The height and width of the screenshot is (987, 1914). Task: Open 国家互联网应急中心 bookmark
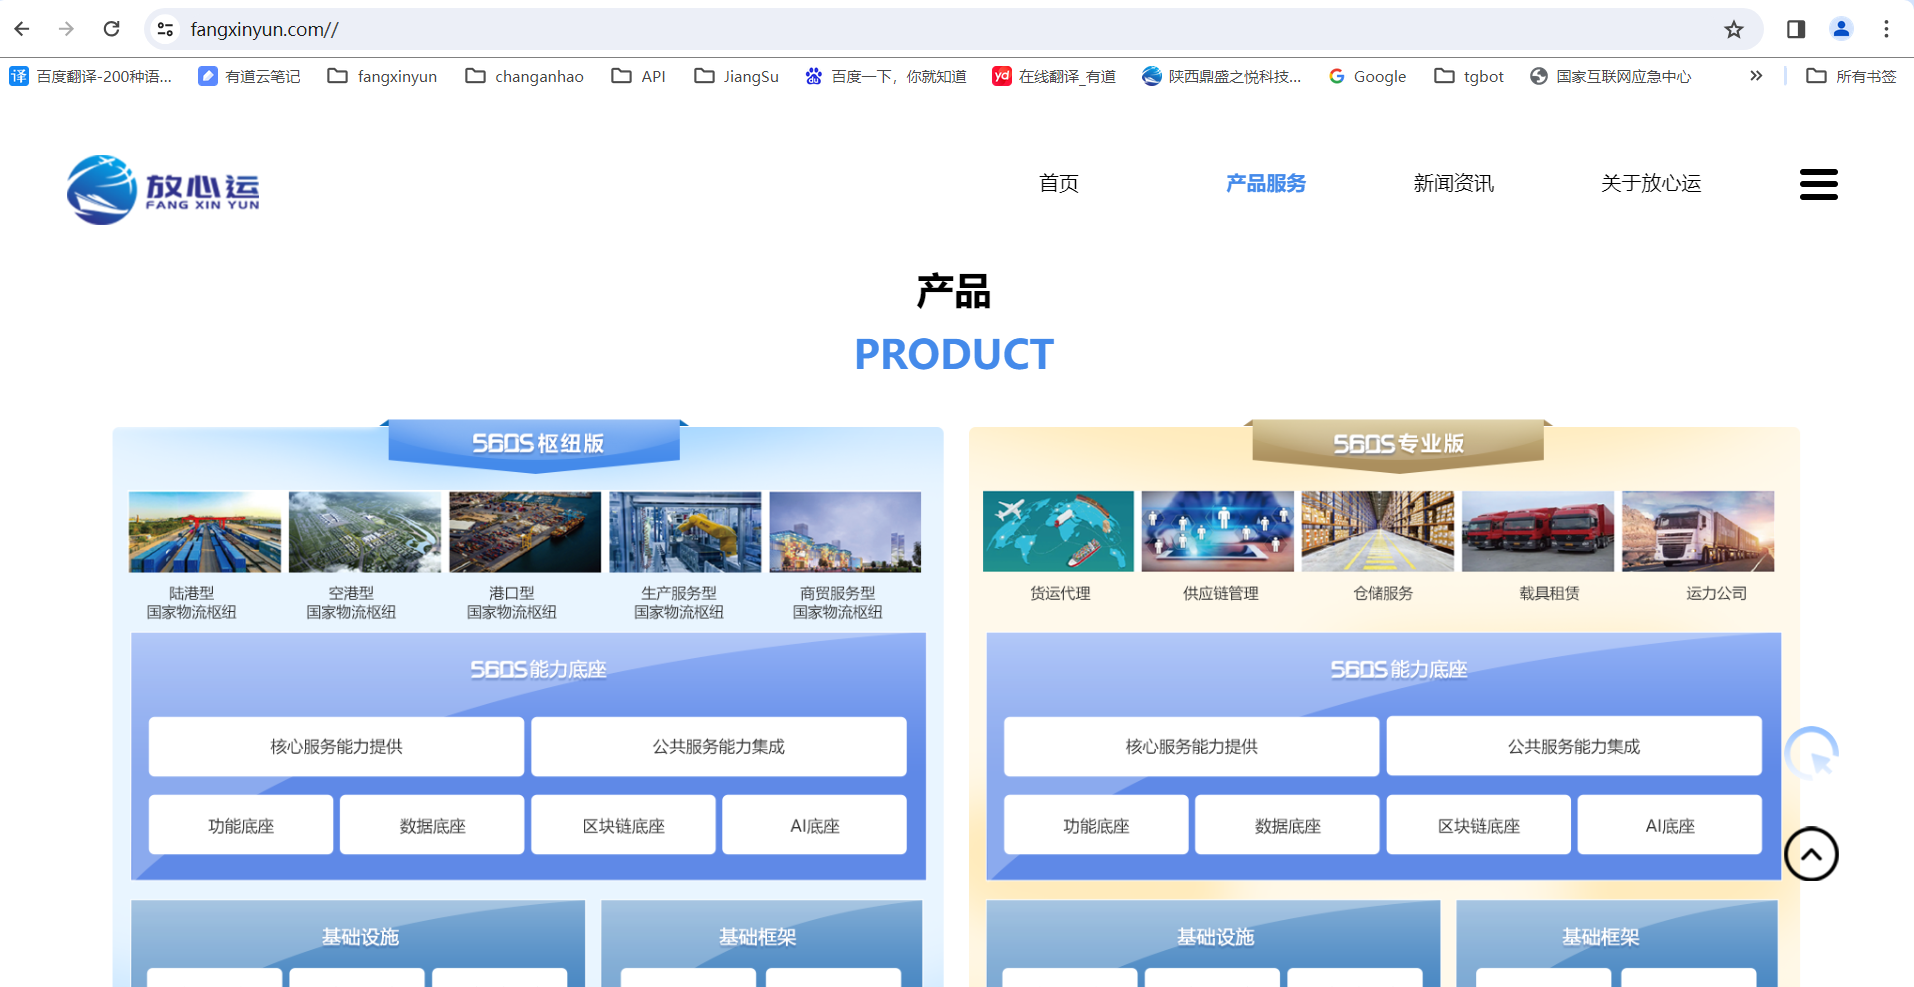1610,76
